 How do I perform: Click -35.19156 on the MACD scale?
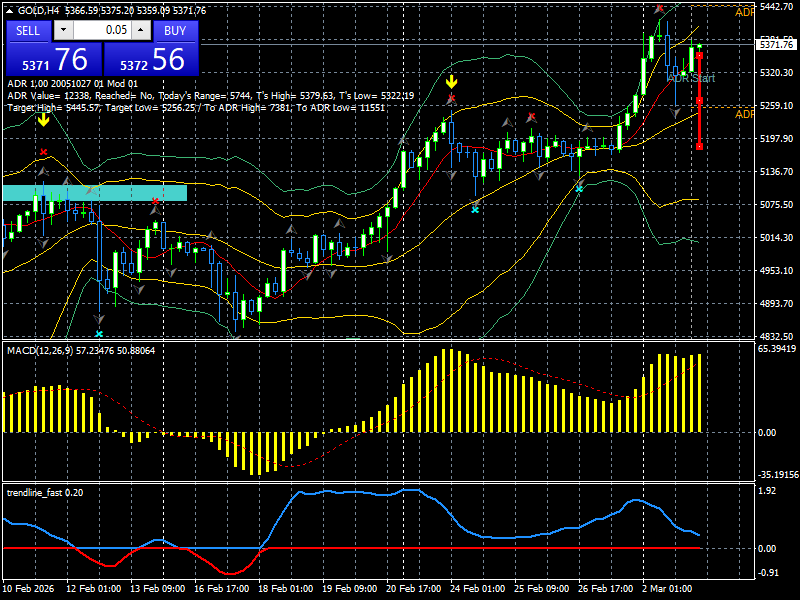pos(778,474)
